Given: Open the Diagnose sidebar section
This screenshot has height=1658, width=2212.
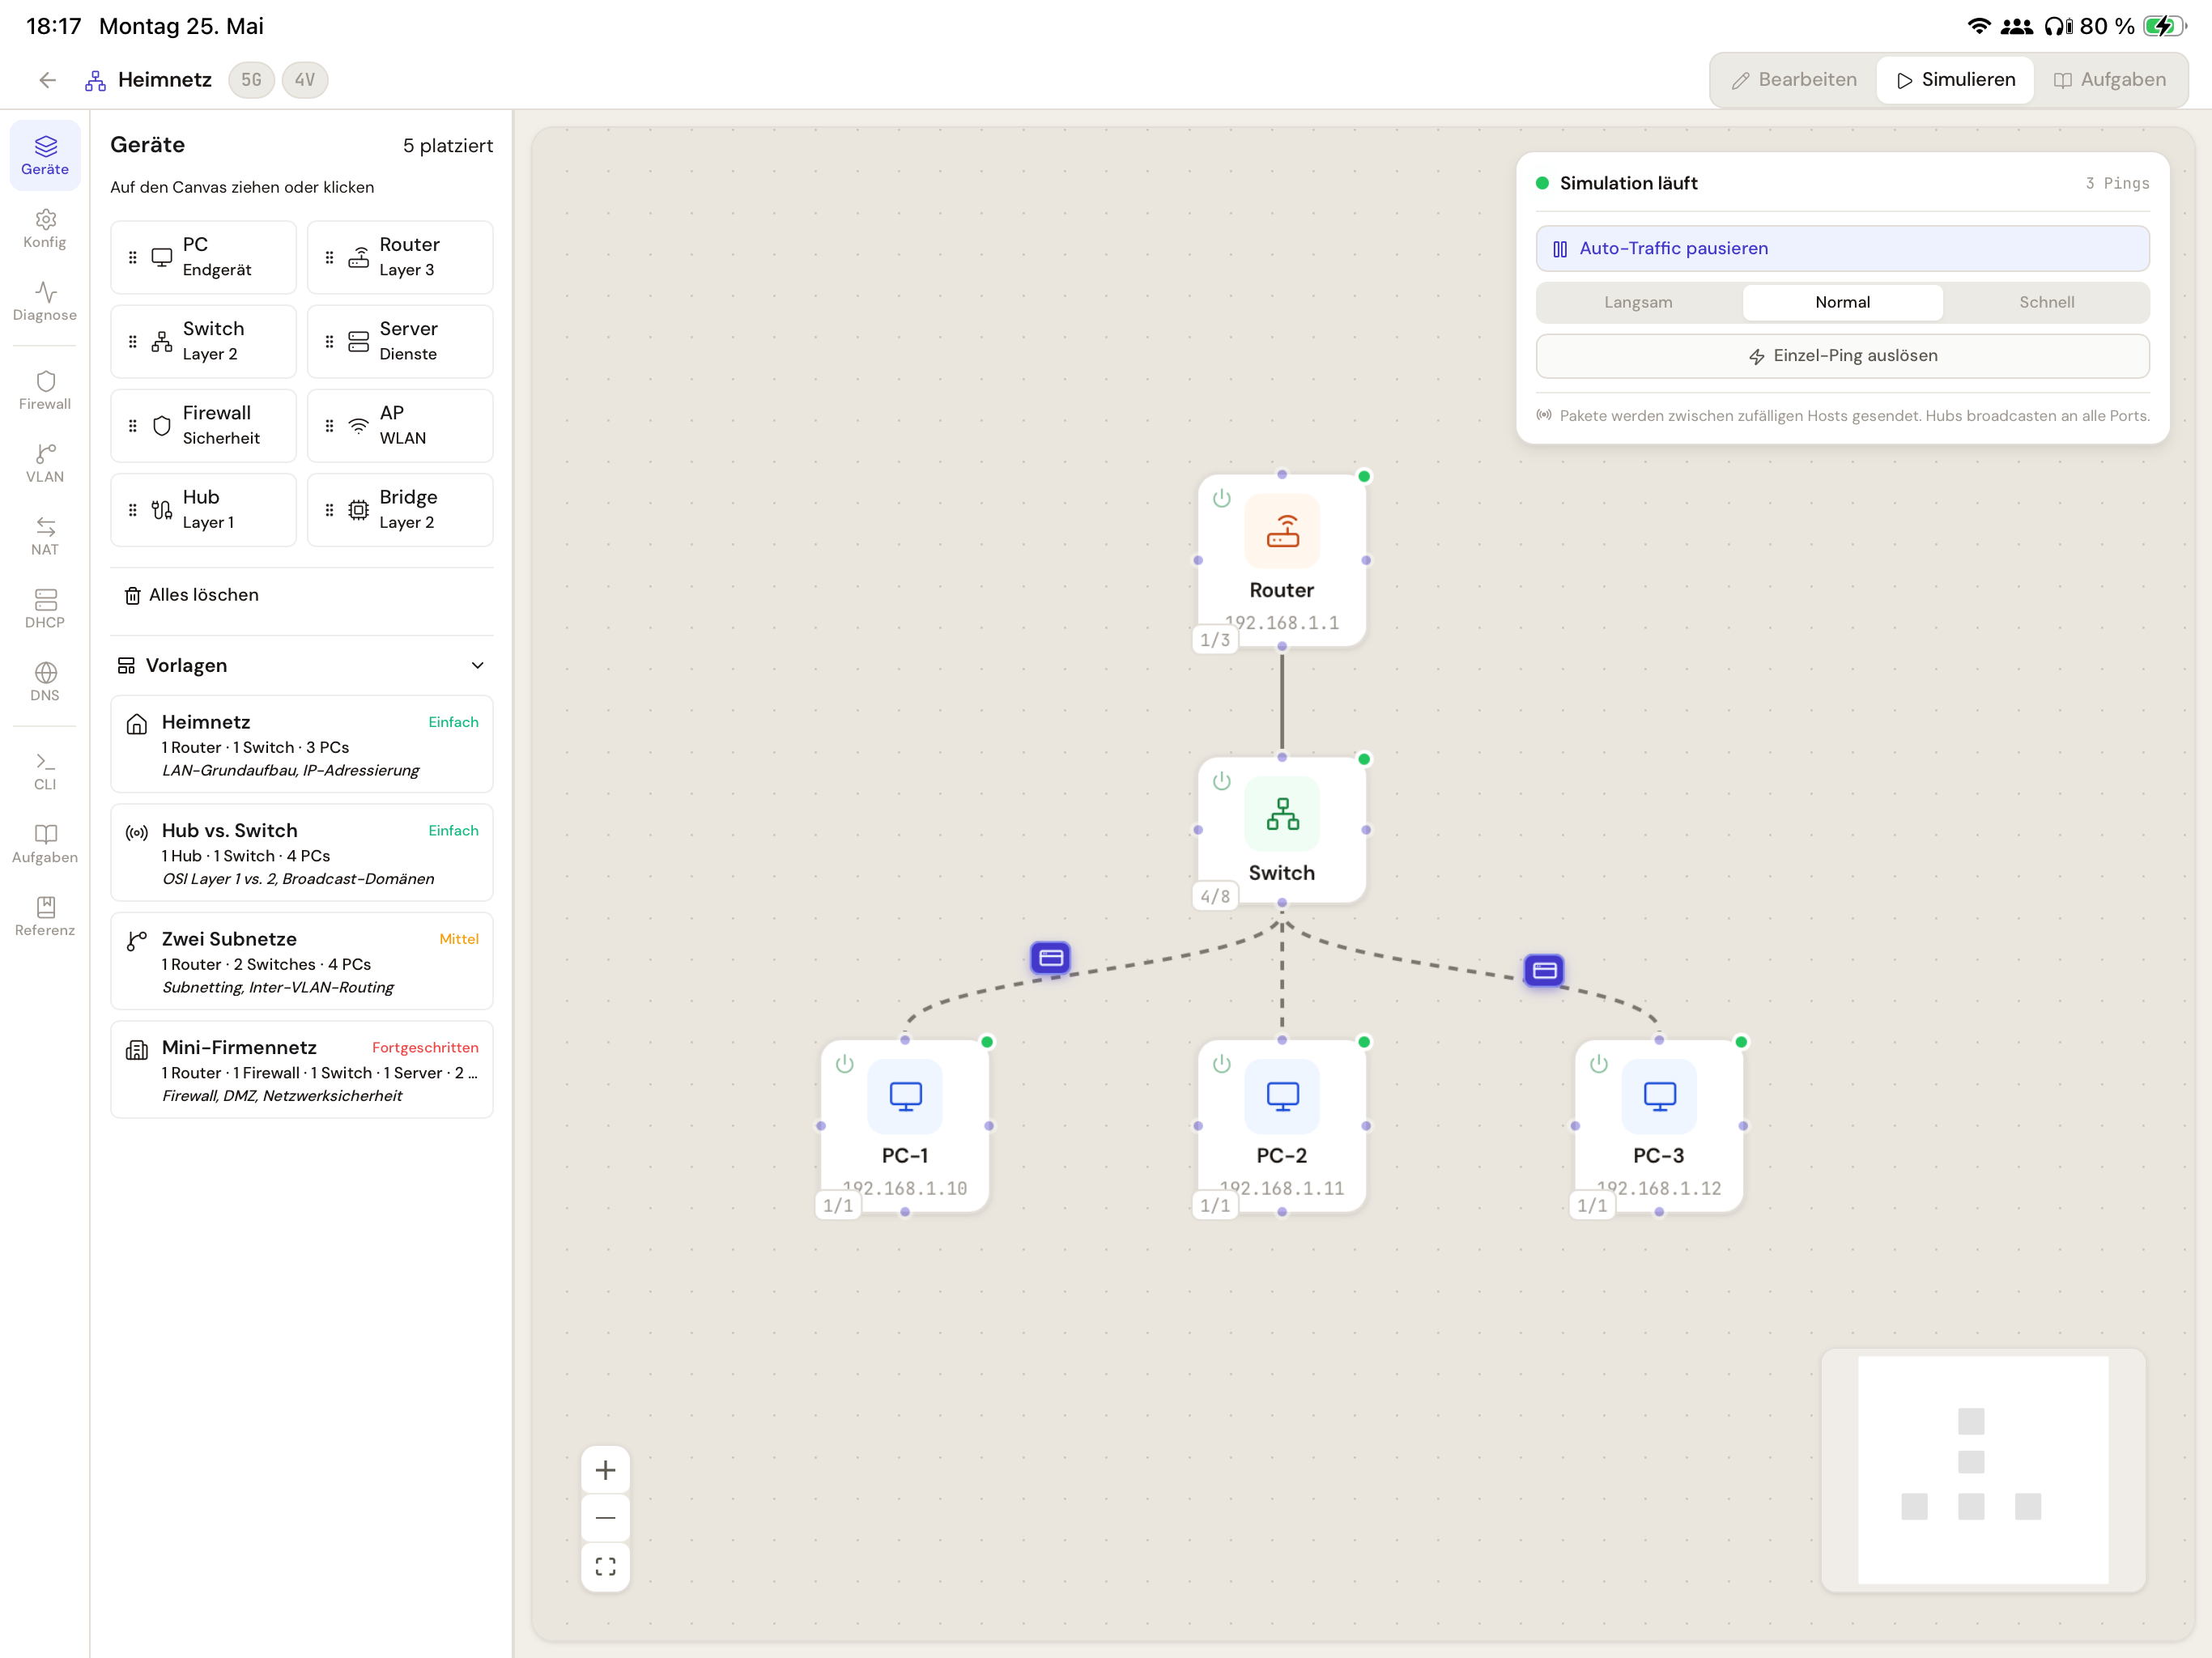Looking at the screenshot, I should [45, 302].
